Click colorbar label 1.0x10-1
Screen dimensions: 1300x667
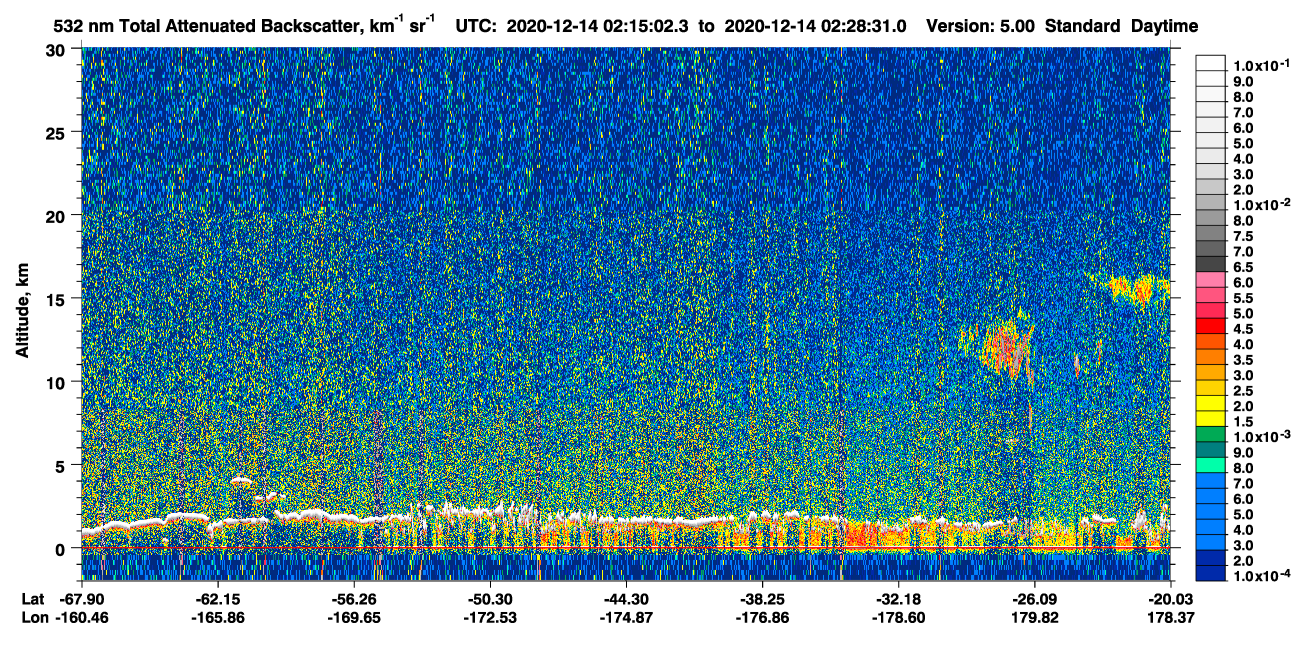1262,63
